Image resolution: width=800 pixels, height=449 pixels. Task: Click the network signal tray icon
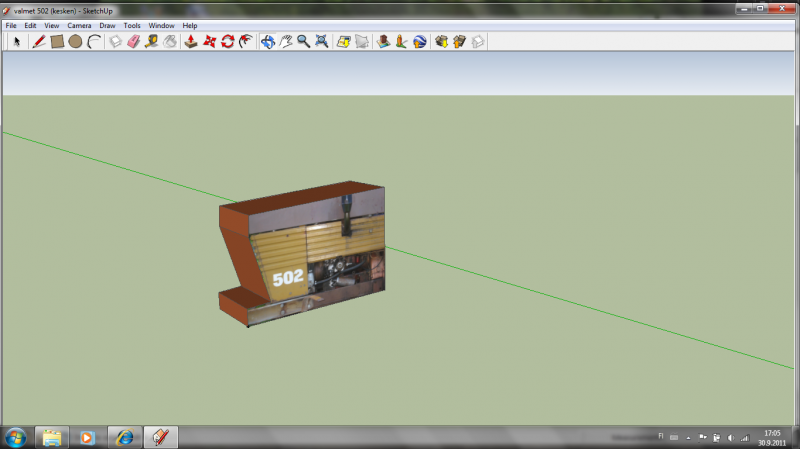[x=745, y=438]
